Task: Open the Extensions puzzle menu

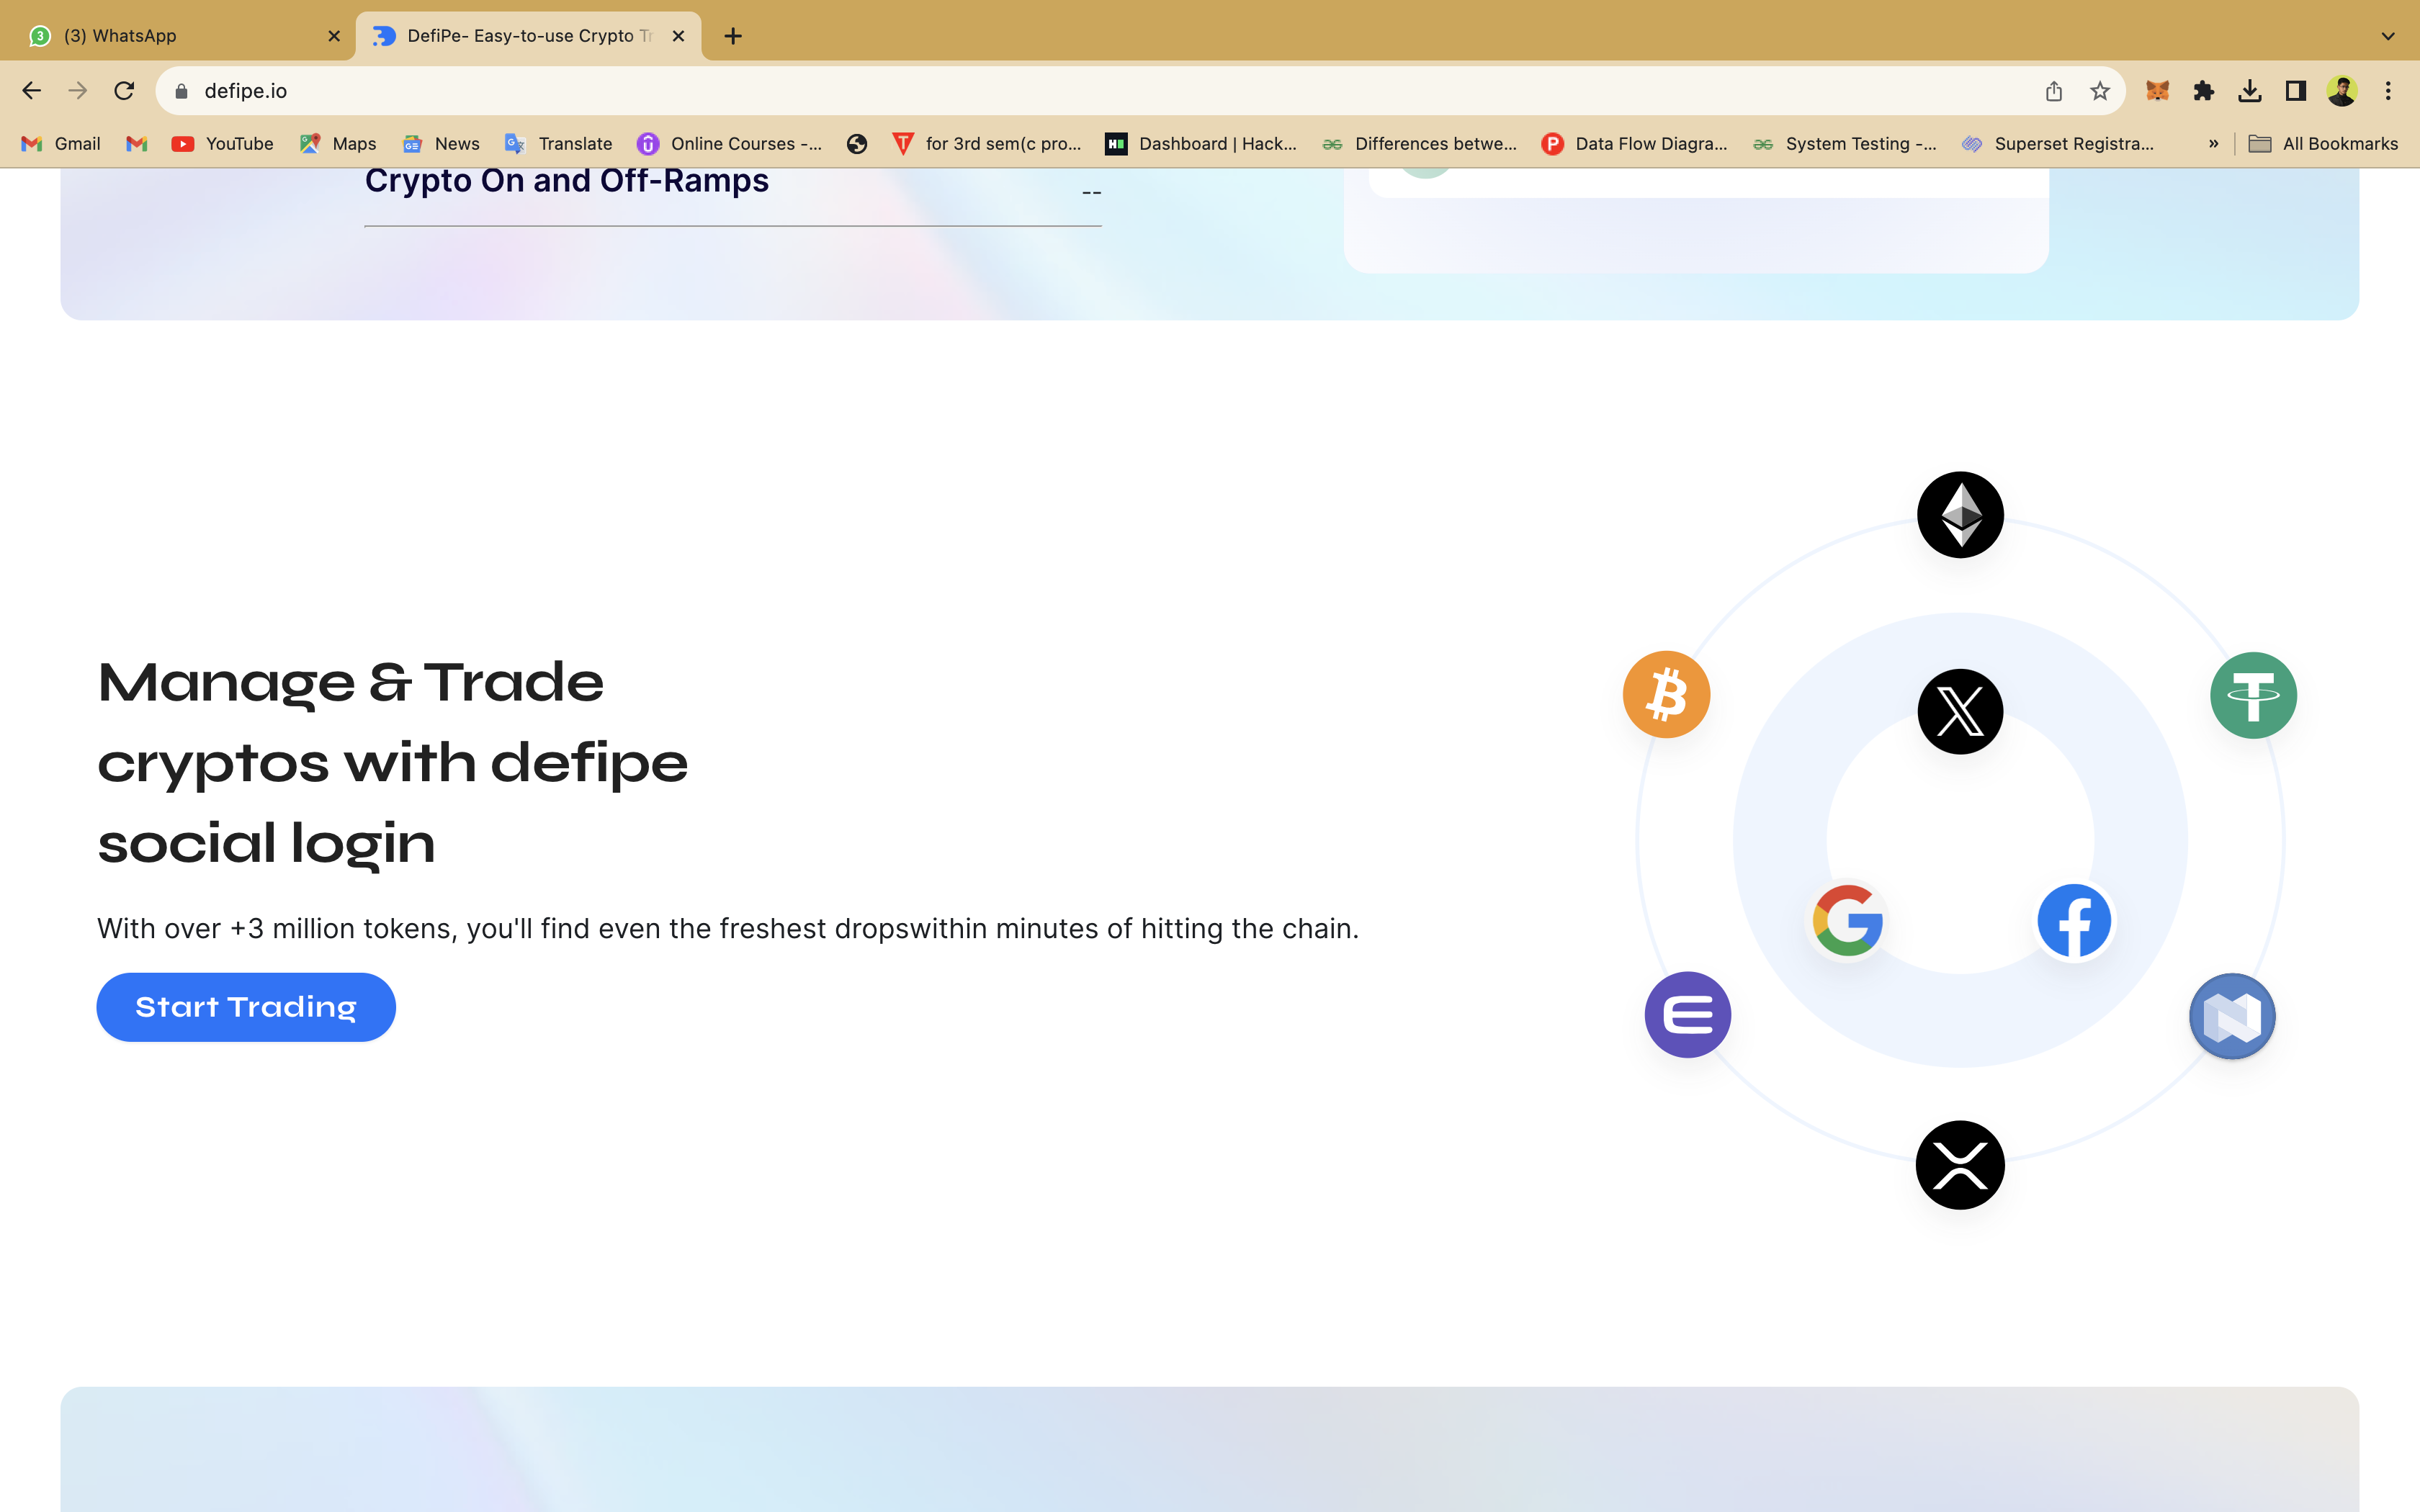Action: click(2203, 91)
